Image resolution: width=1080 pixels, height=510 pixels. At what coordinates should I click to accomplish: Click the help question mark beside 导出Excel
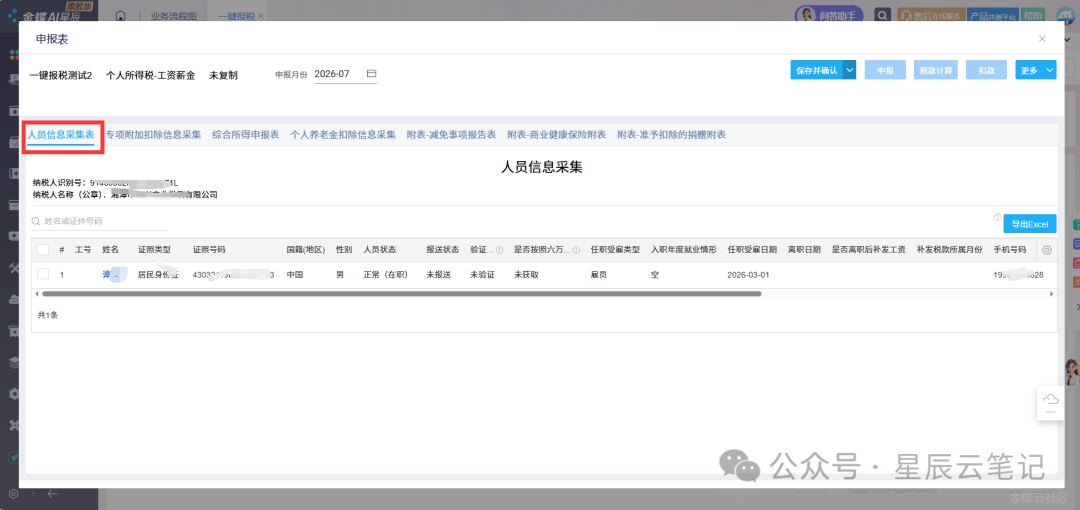click(x=997, y=217)
